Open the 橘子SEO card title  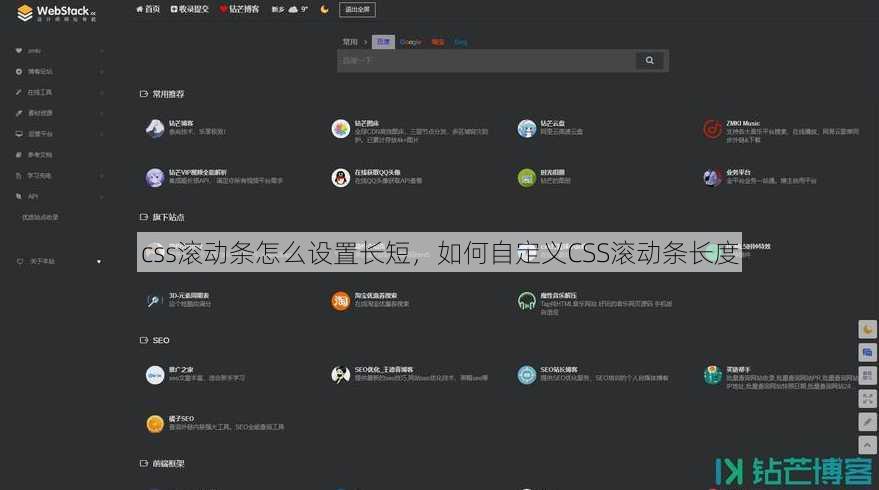pos(181,419)
